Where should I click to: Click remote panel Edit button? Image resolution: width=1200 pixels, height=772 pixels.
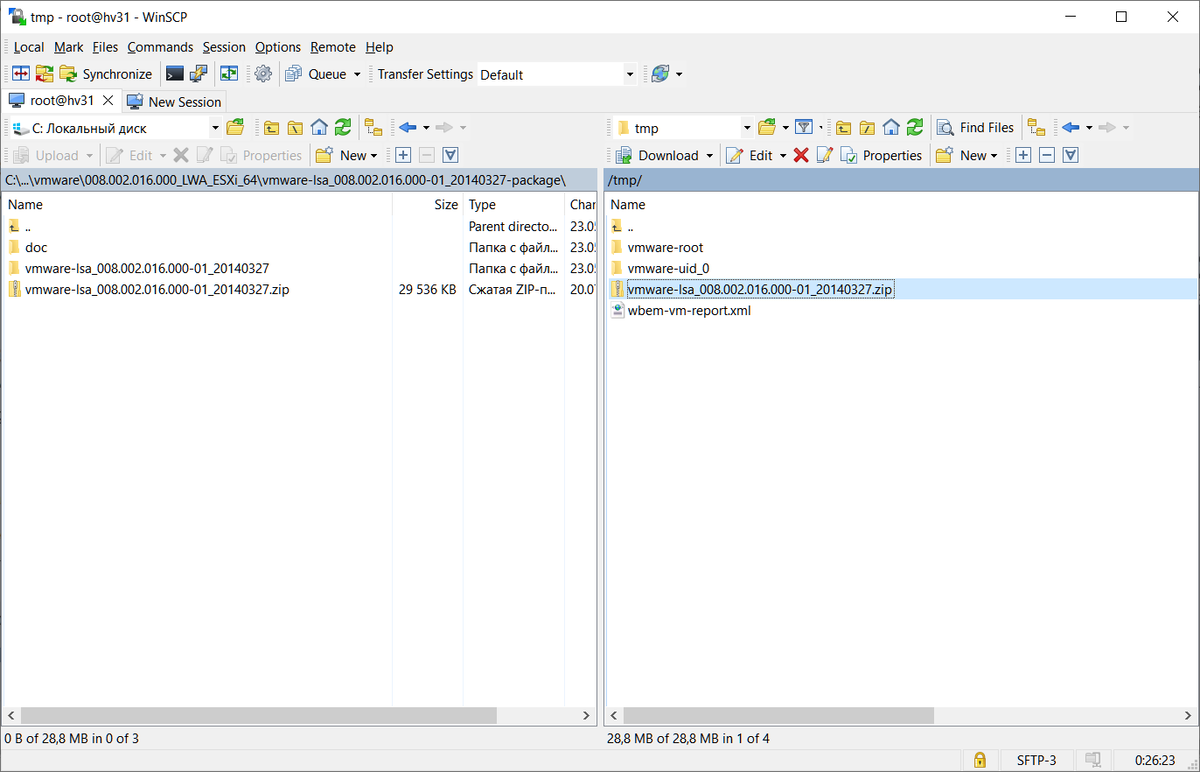[x=750, y=155]
